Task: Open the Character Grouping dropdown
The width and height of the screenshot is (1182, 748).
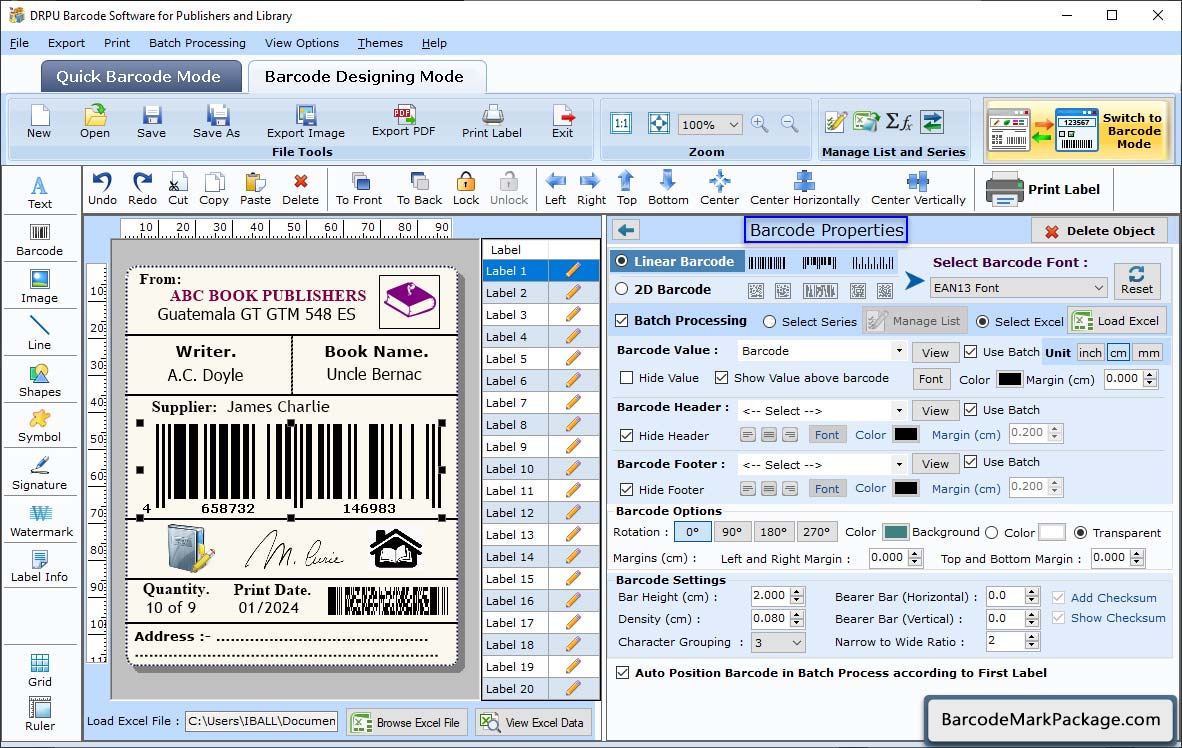Action: coord(778,642)
